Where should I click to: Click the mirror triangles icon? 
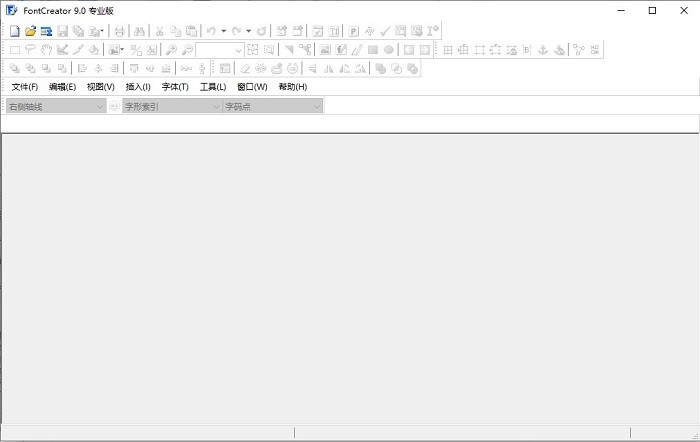[x=329, y=68]
